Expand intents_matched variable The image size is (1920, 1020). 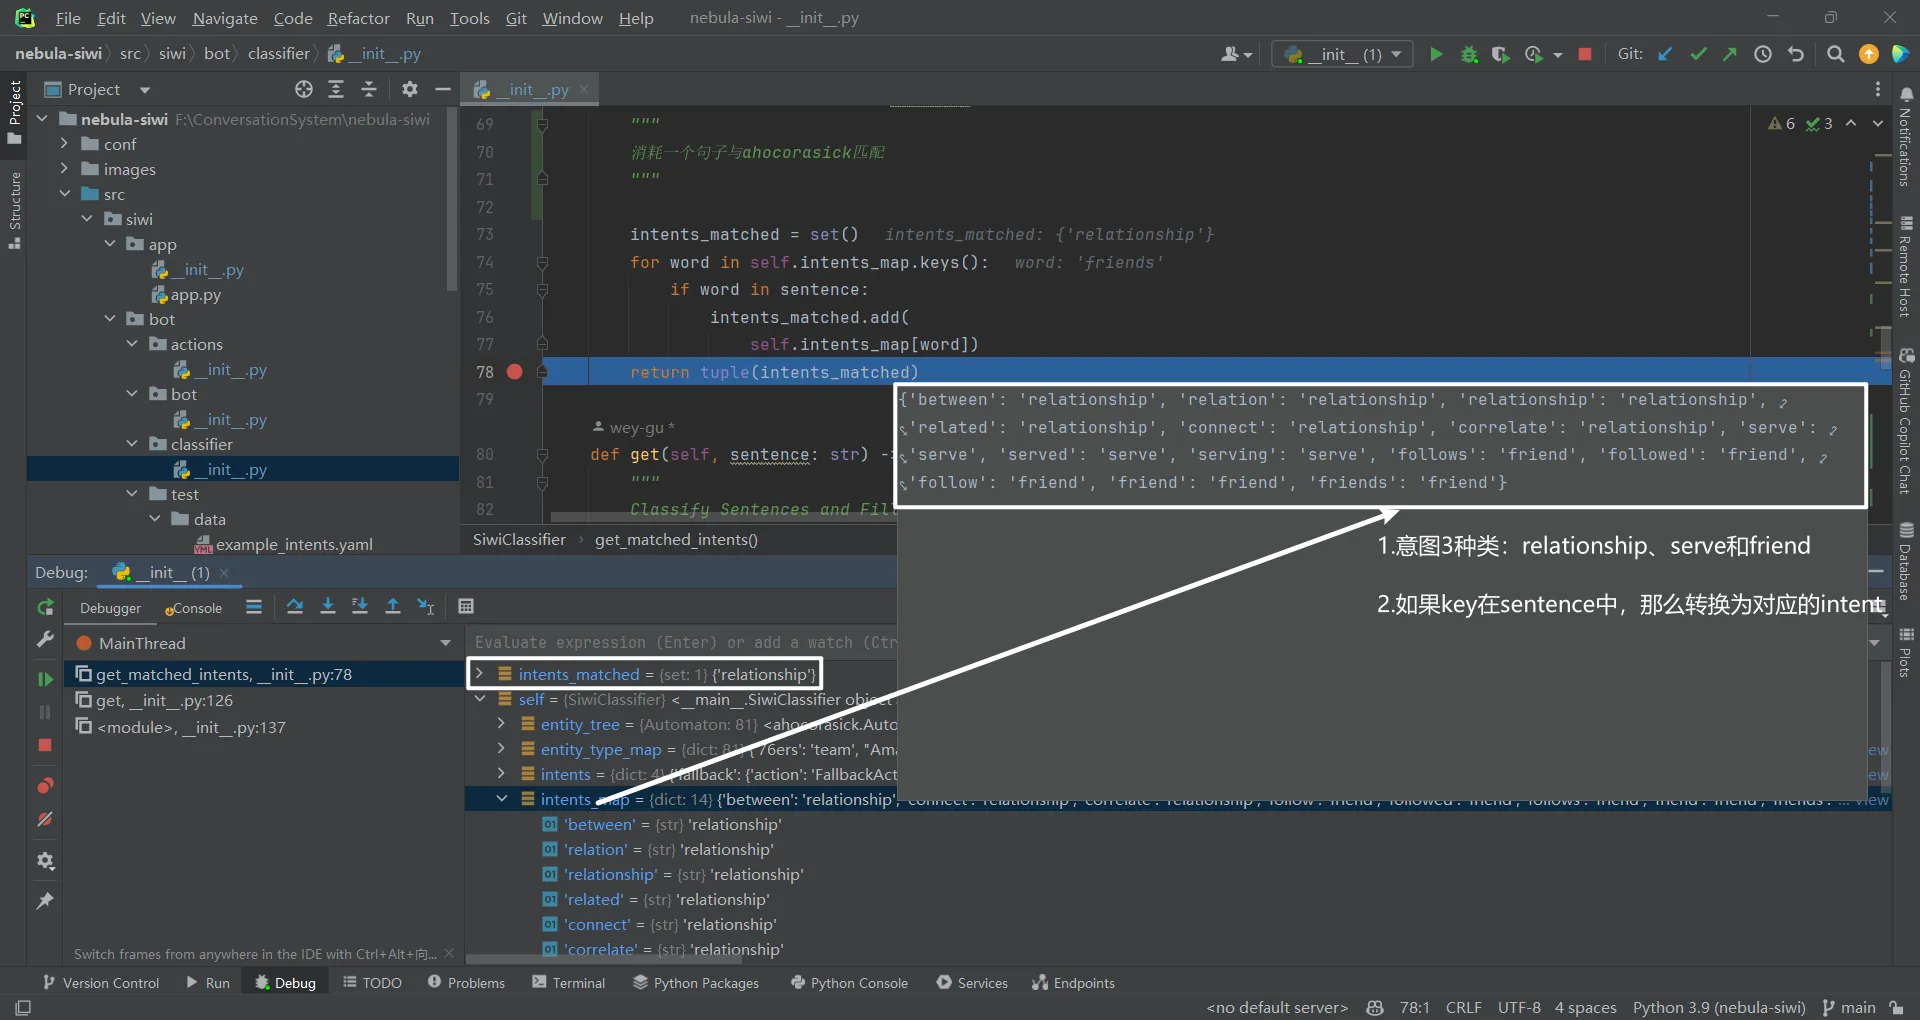tap(479, 674)
